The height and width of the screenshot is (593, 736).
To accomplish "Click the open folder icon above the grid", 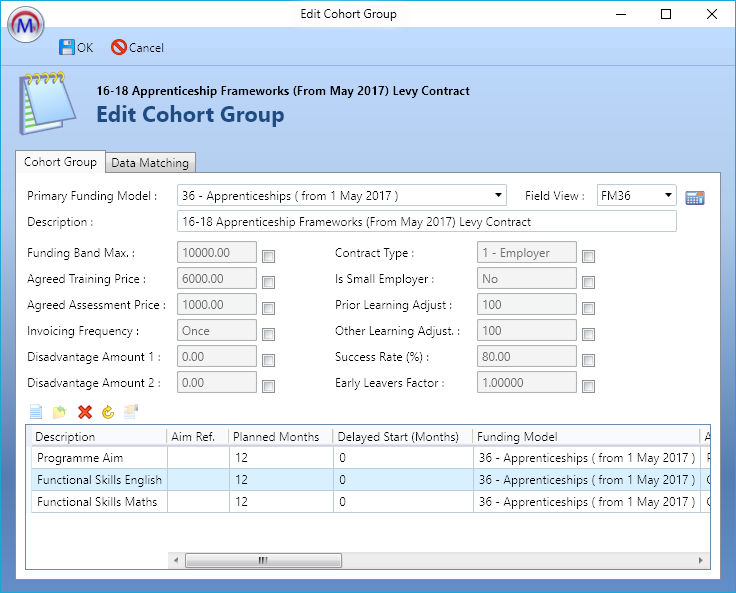I will [59, 412].
